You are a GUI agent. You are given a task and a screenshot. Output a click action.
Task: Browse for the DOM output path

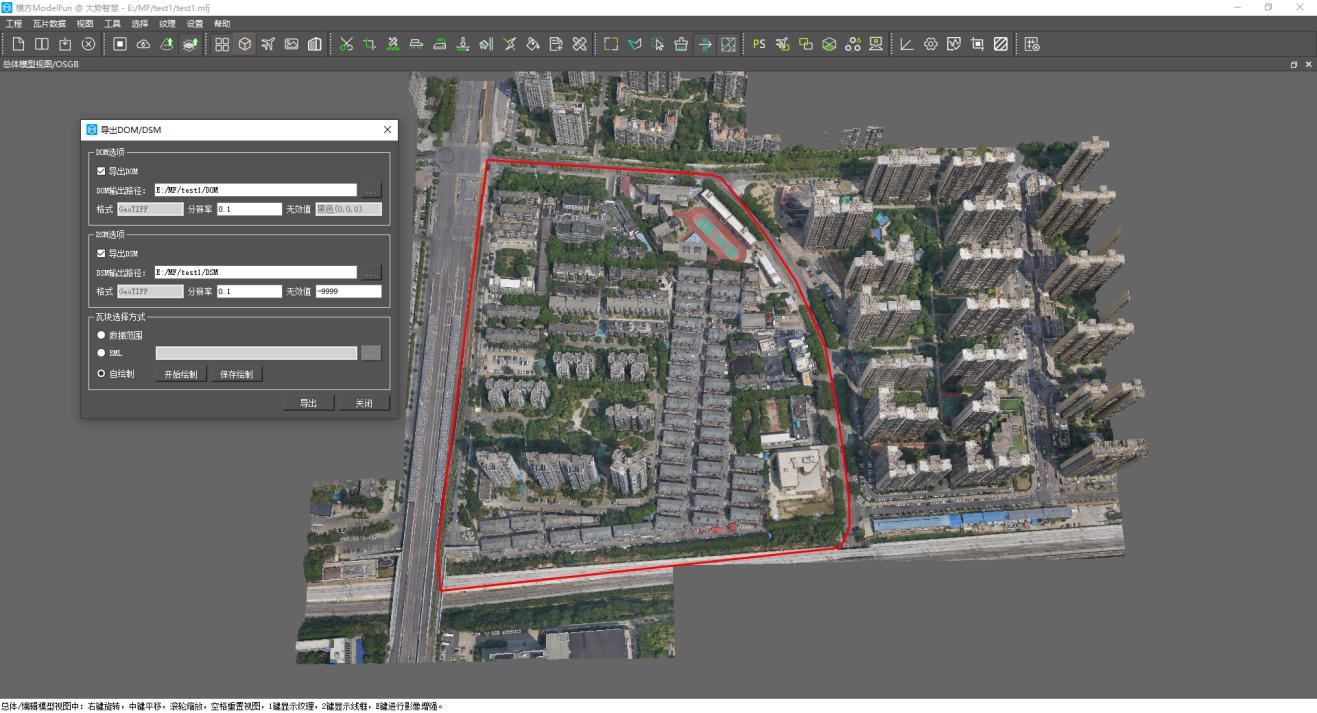(371, 190)
